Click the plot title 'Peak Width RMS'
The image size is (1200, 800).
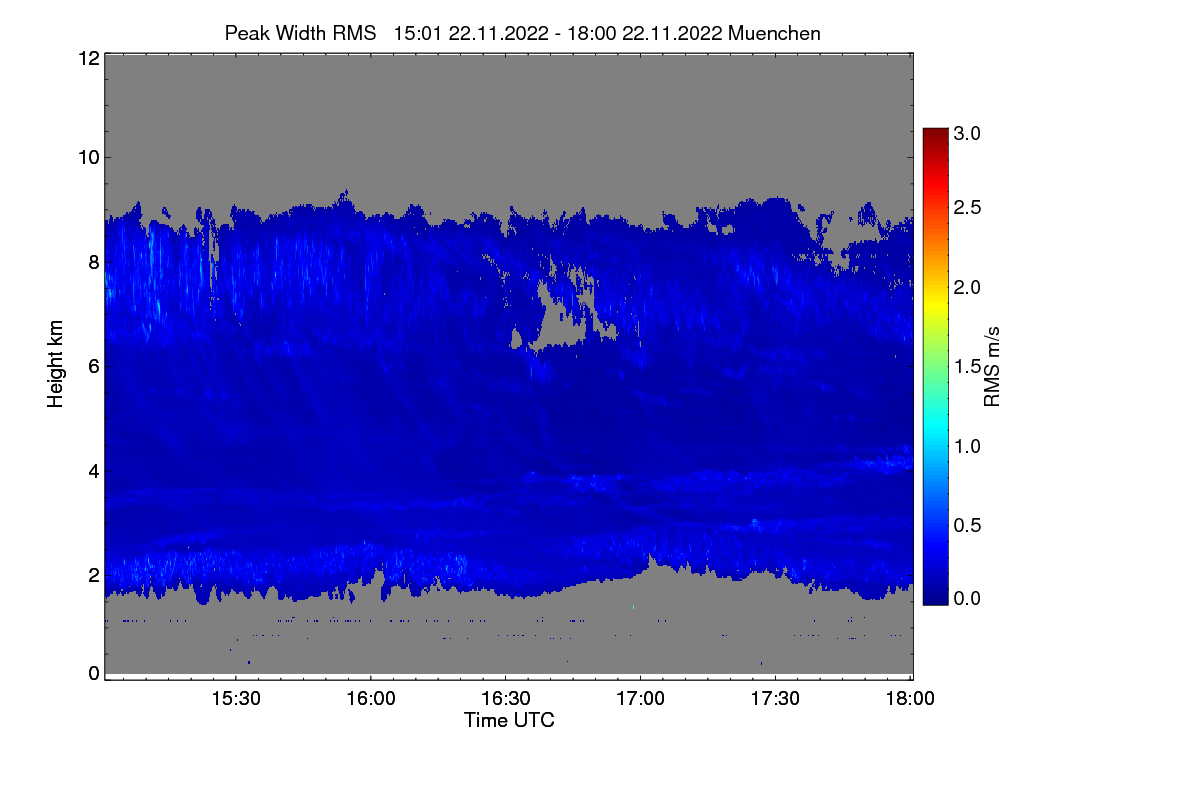click(x=300, y=33)
